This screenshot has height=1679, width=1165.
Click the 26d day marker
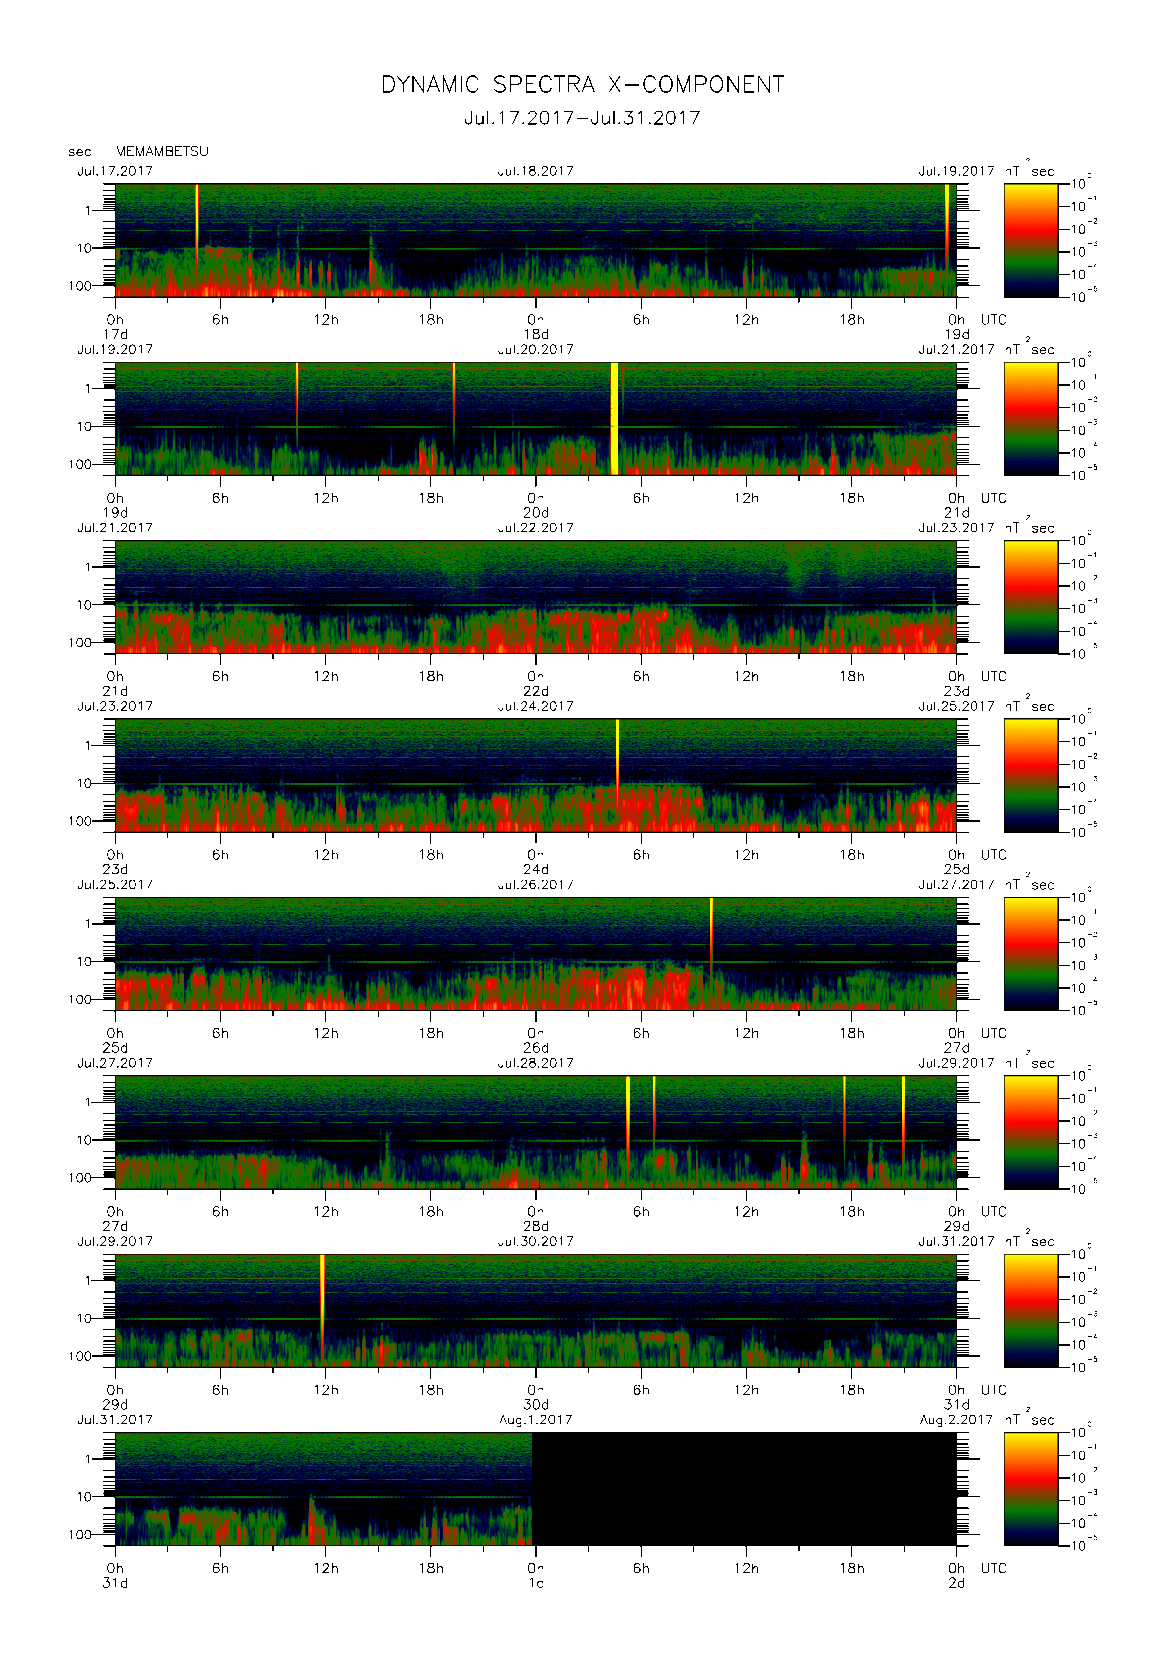tap(536, 1048)
